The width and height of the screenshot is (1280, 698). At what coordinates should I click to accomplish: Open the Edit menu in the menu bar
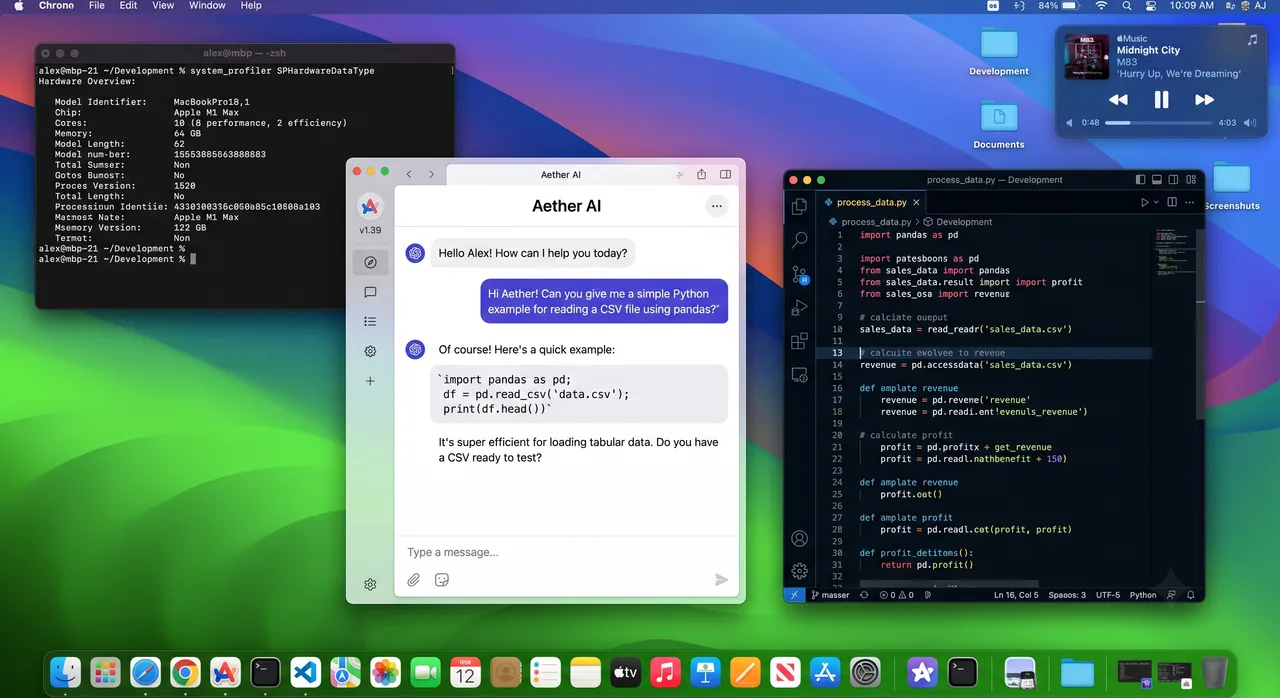(129, 6)
